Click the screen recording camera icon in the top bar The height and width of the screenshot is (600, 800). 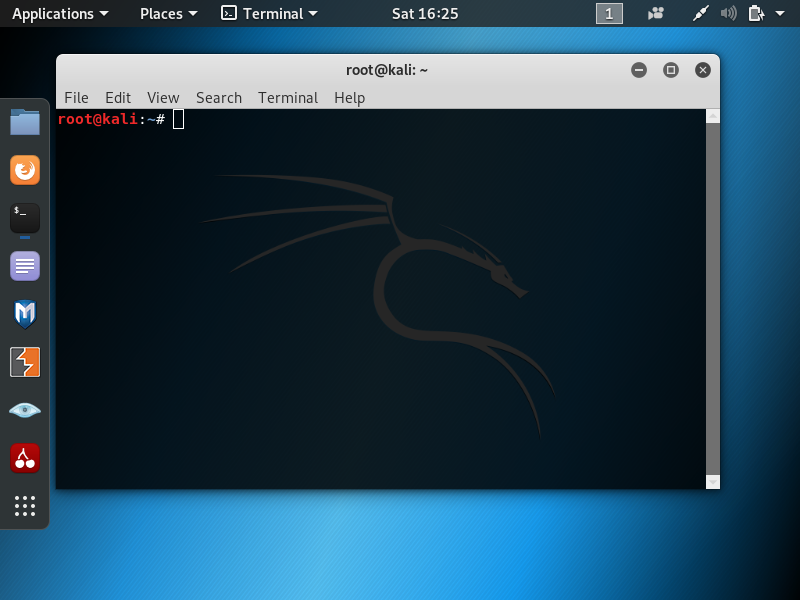point(656,14)
